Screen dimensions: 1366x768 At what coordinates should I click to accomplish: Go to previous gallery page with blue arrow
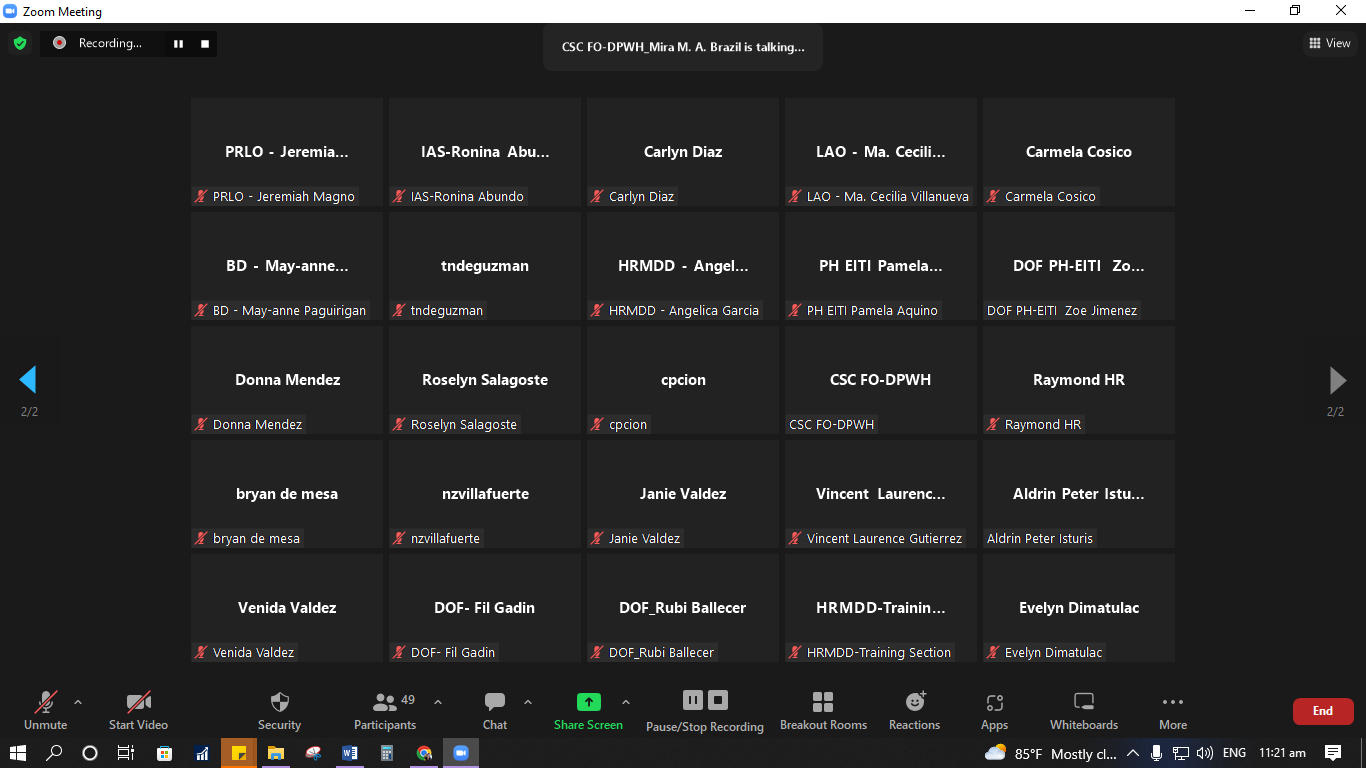click(28, 380)
